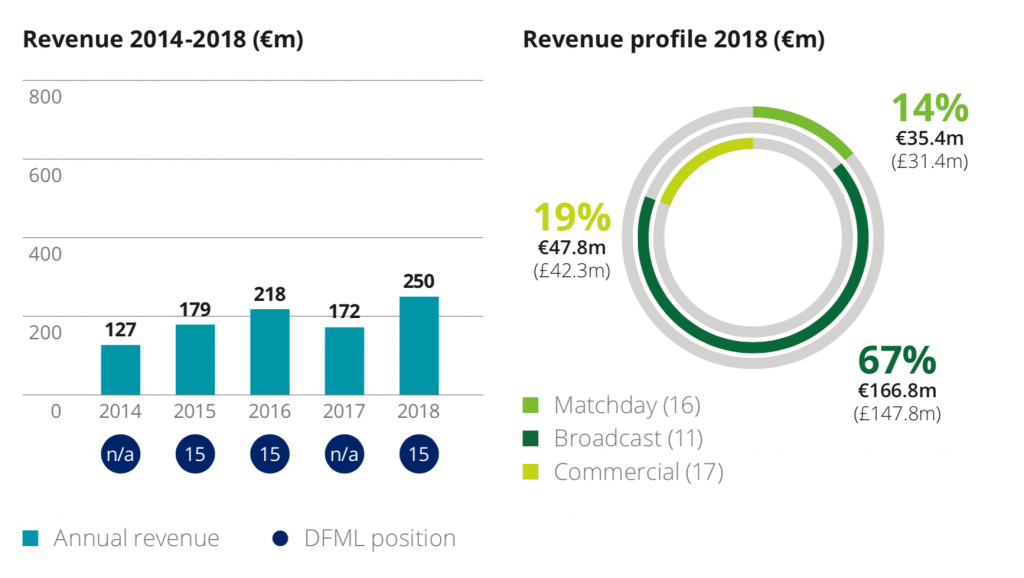1024x578 pixels.
Task: Click the Broadcast legend dark green square
Action: [x=530, y=438]
